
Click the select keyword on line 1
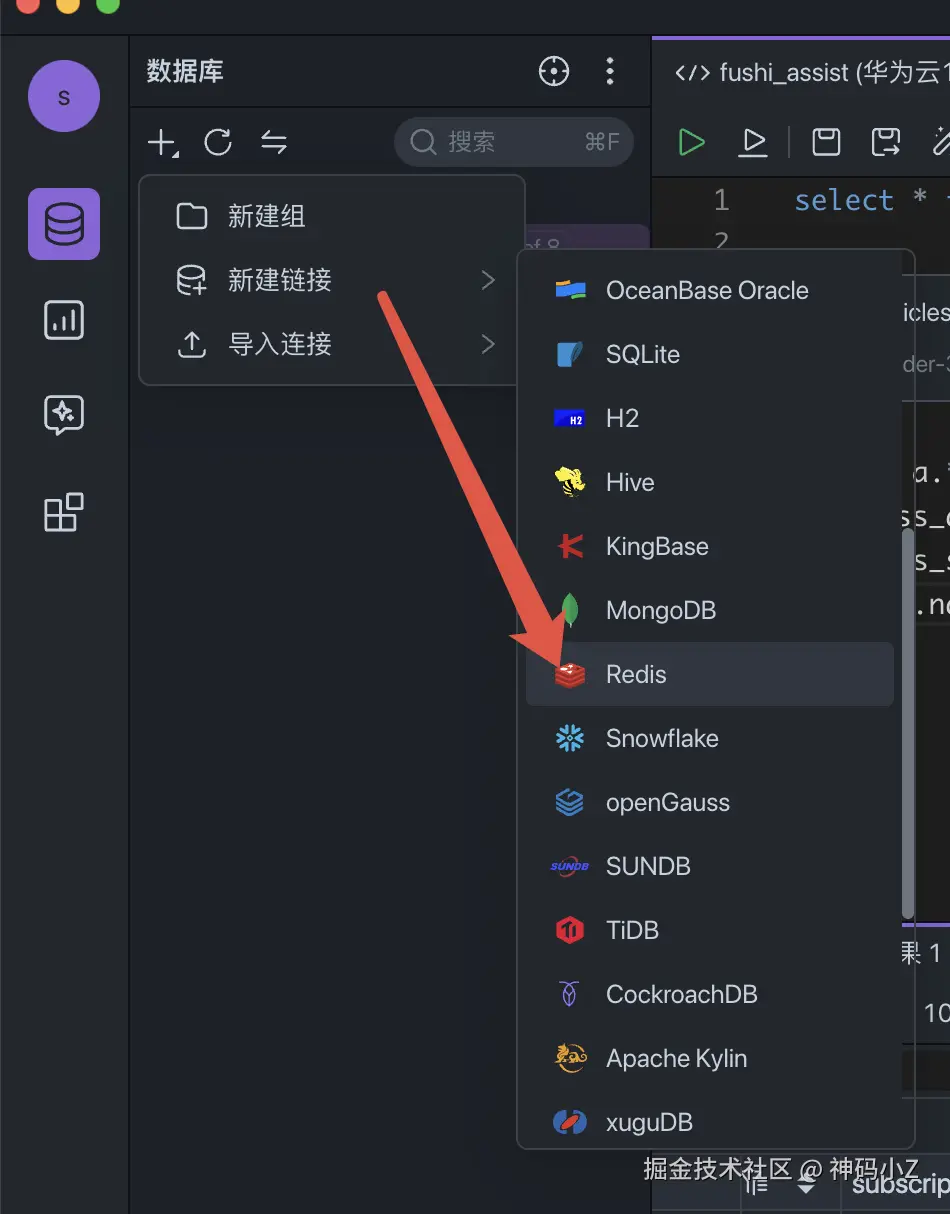point(844,200)
